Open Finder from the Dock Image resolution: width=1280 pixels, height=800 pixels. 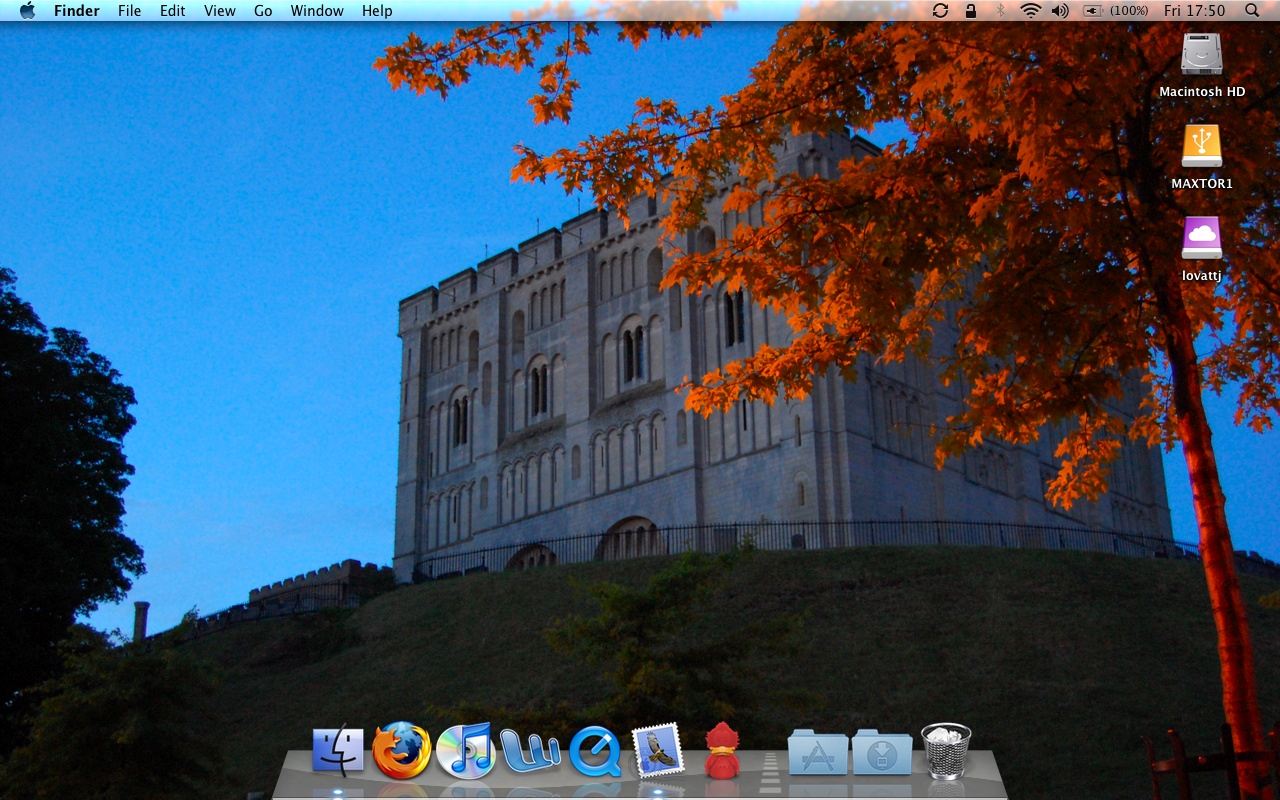tap(338, 750)
